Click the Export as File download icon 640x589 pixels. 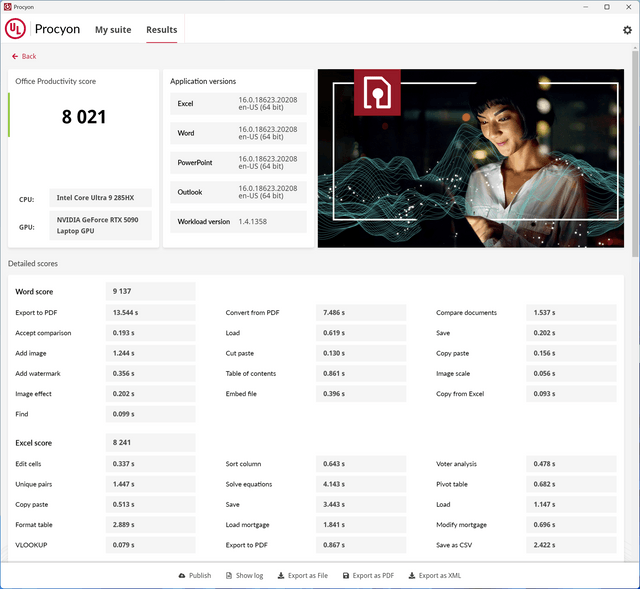281,576
